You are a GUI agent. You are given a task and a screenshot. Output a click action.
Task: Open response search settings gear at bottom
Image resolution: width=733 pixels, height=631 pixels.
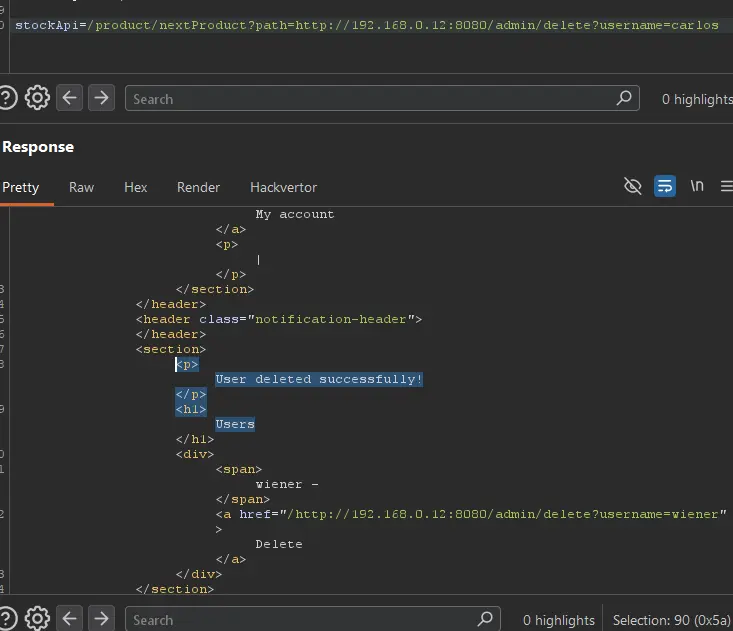point(37,619)
